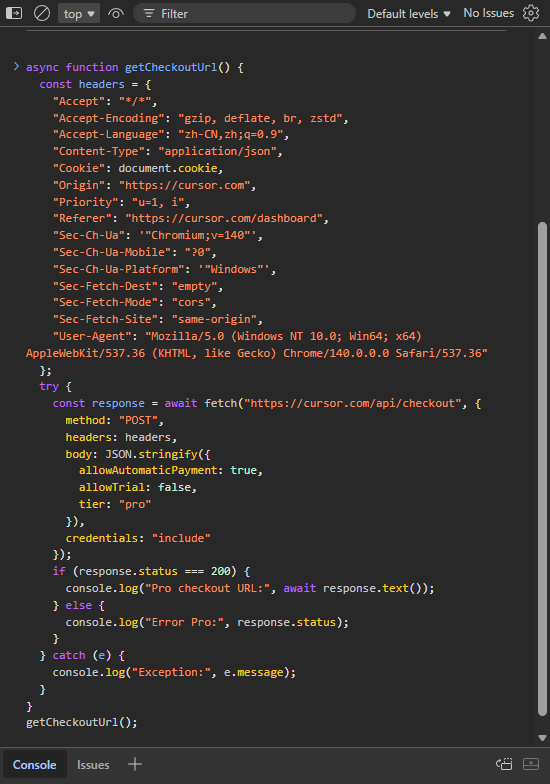Click the "Error Pro:" string
Image resolution: width=550 pixels, height=784 pixels.
pyautogui.click(x=184, y=622)
